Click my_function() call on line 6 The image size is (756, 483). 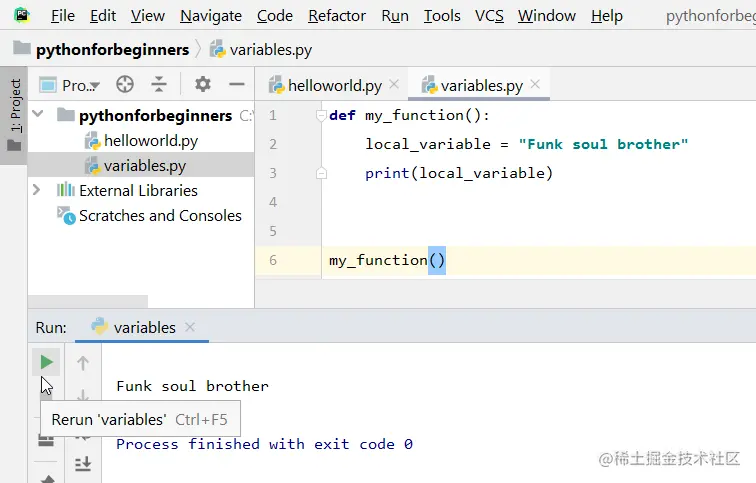tap(387, 260)
